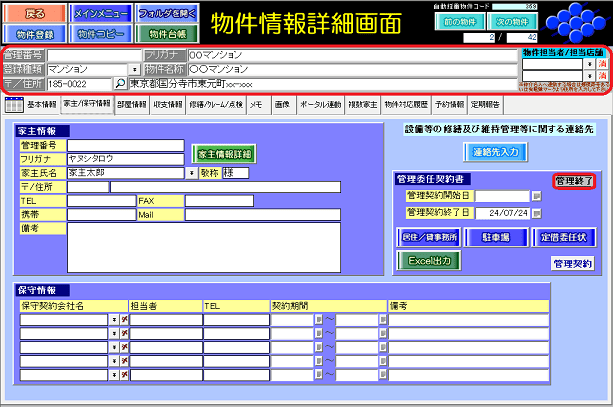Open start-date calendar in first 契約期間 row
Image resolution: width=613 pixels, height=407 pixels.
(319, 320)
